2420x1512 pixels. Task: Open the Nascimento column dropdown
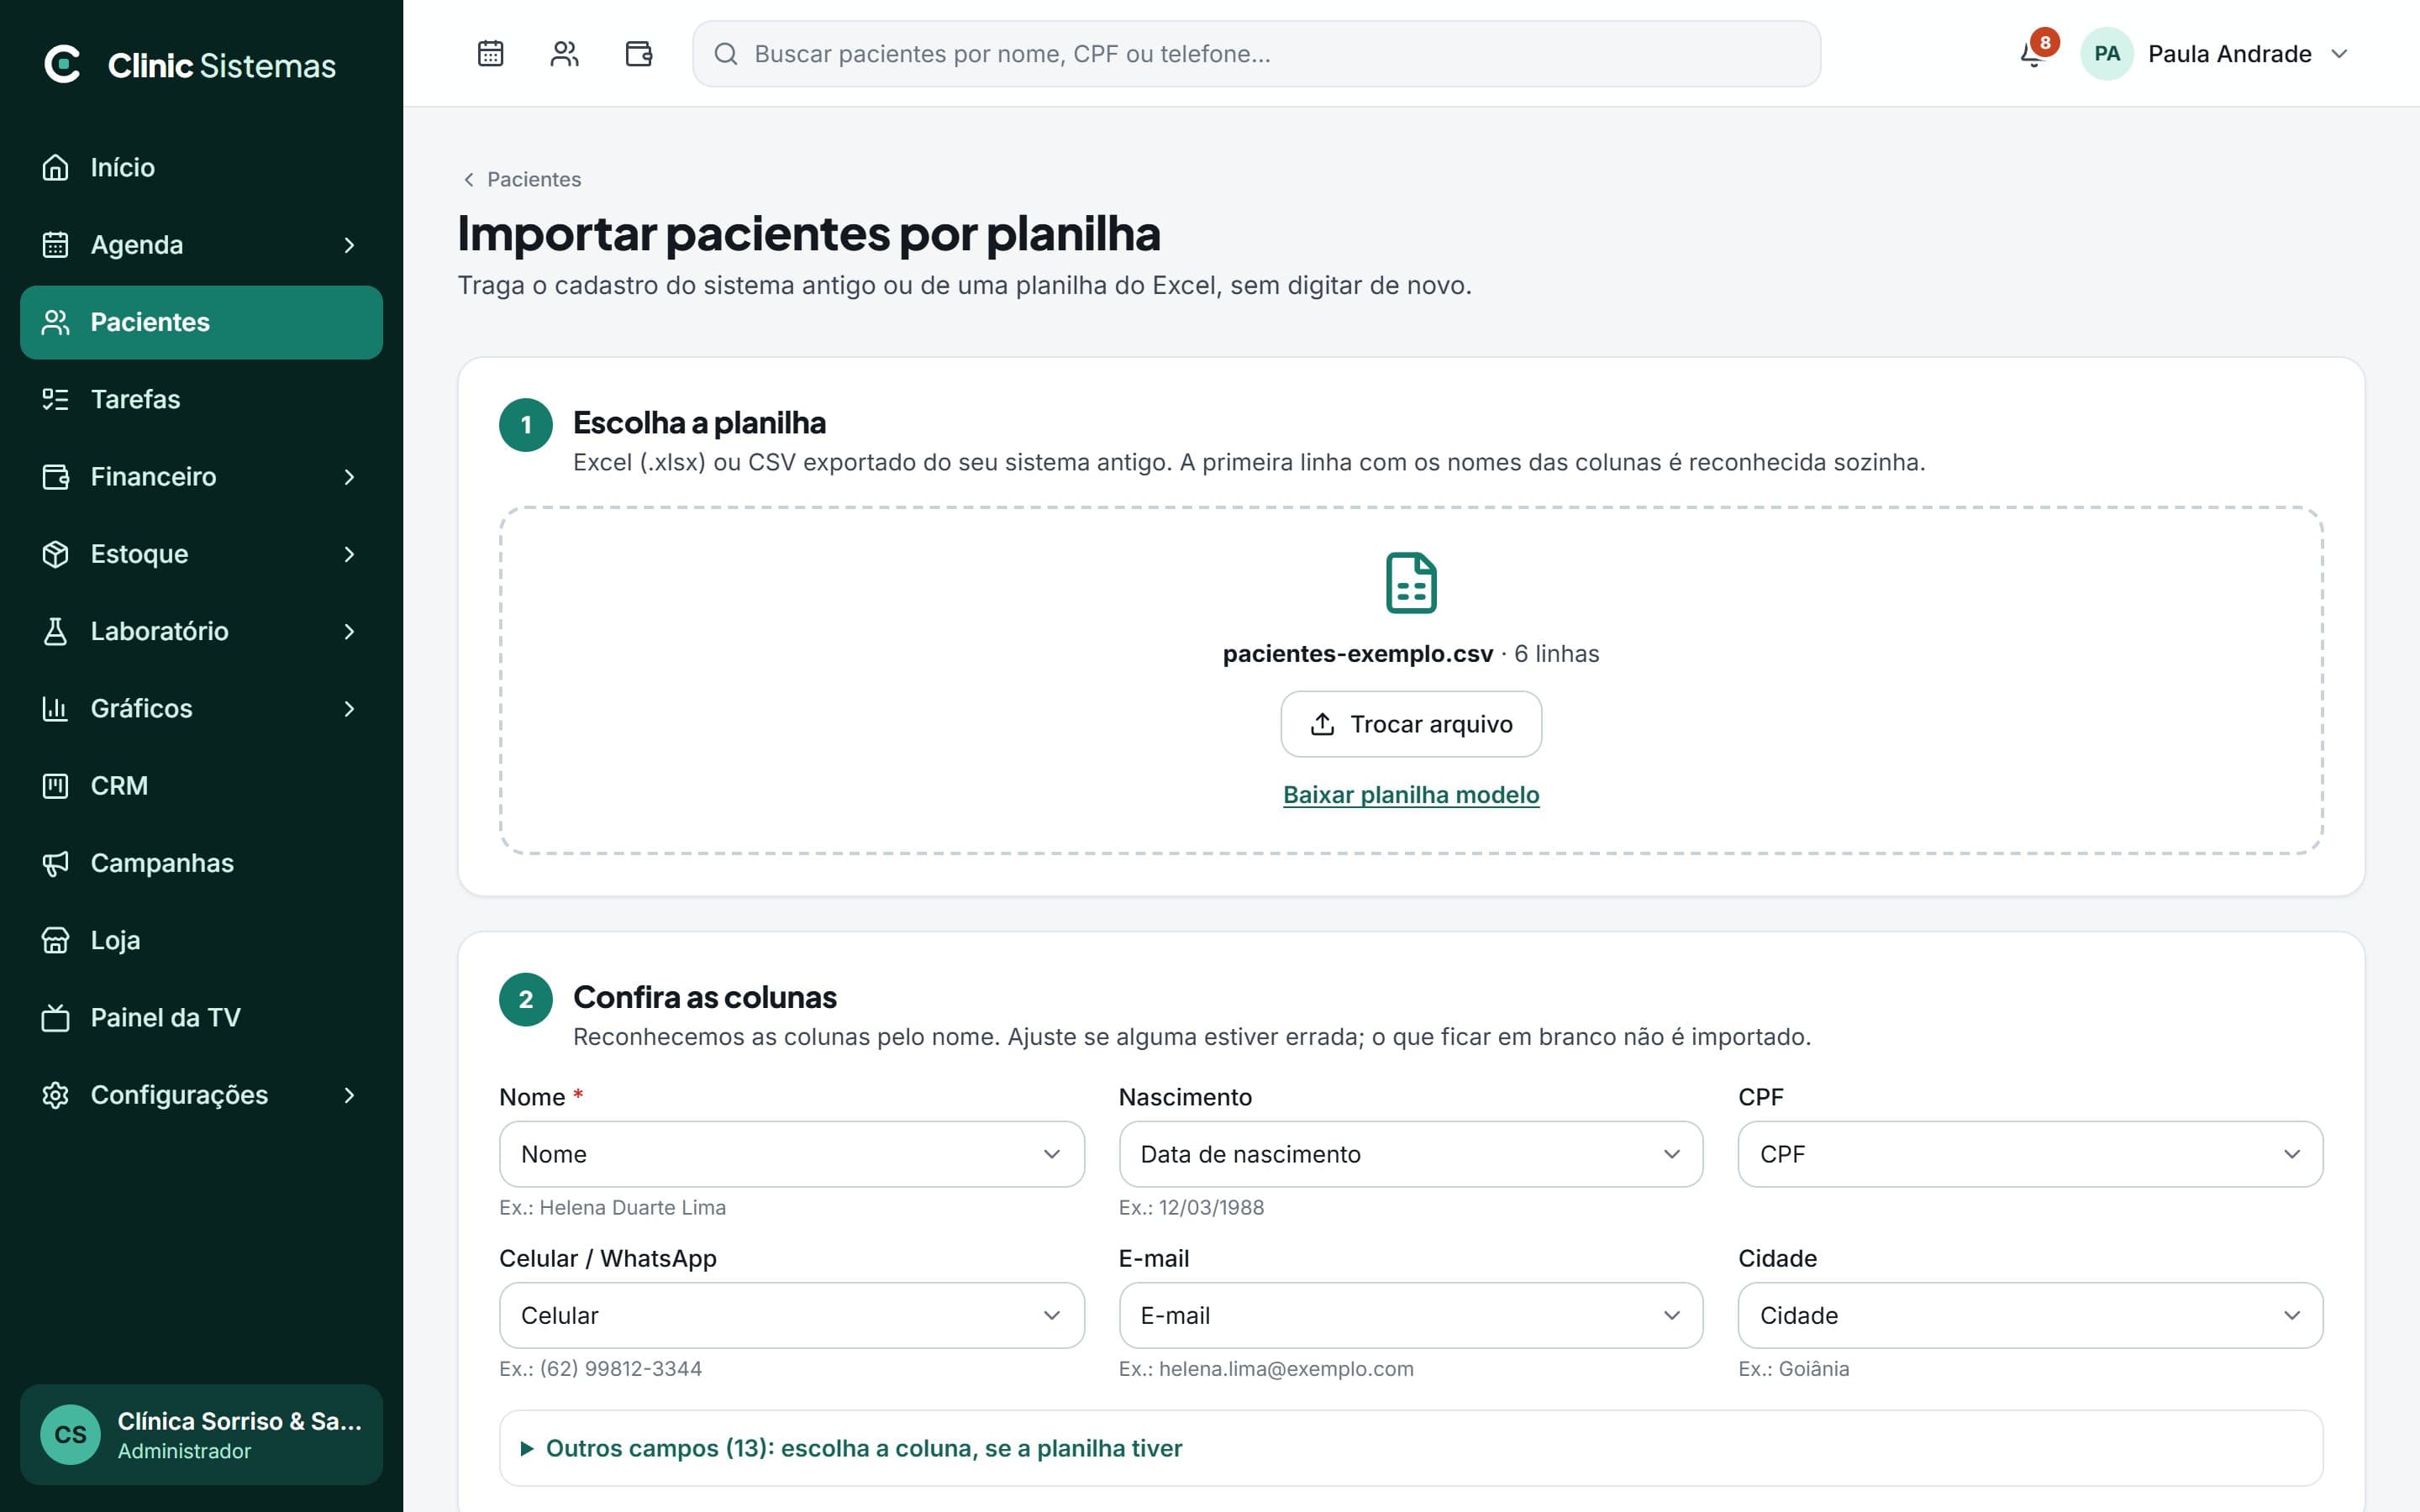tap(1410, 1154)
